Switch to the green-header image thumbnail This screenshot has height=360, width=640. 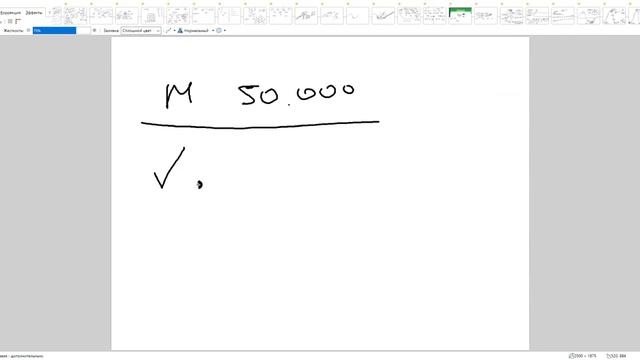pos(460,16)
